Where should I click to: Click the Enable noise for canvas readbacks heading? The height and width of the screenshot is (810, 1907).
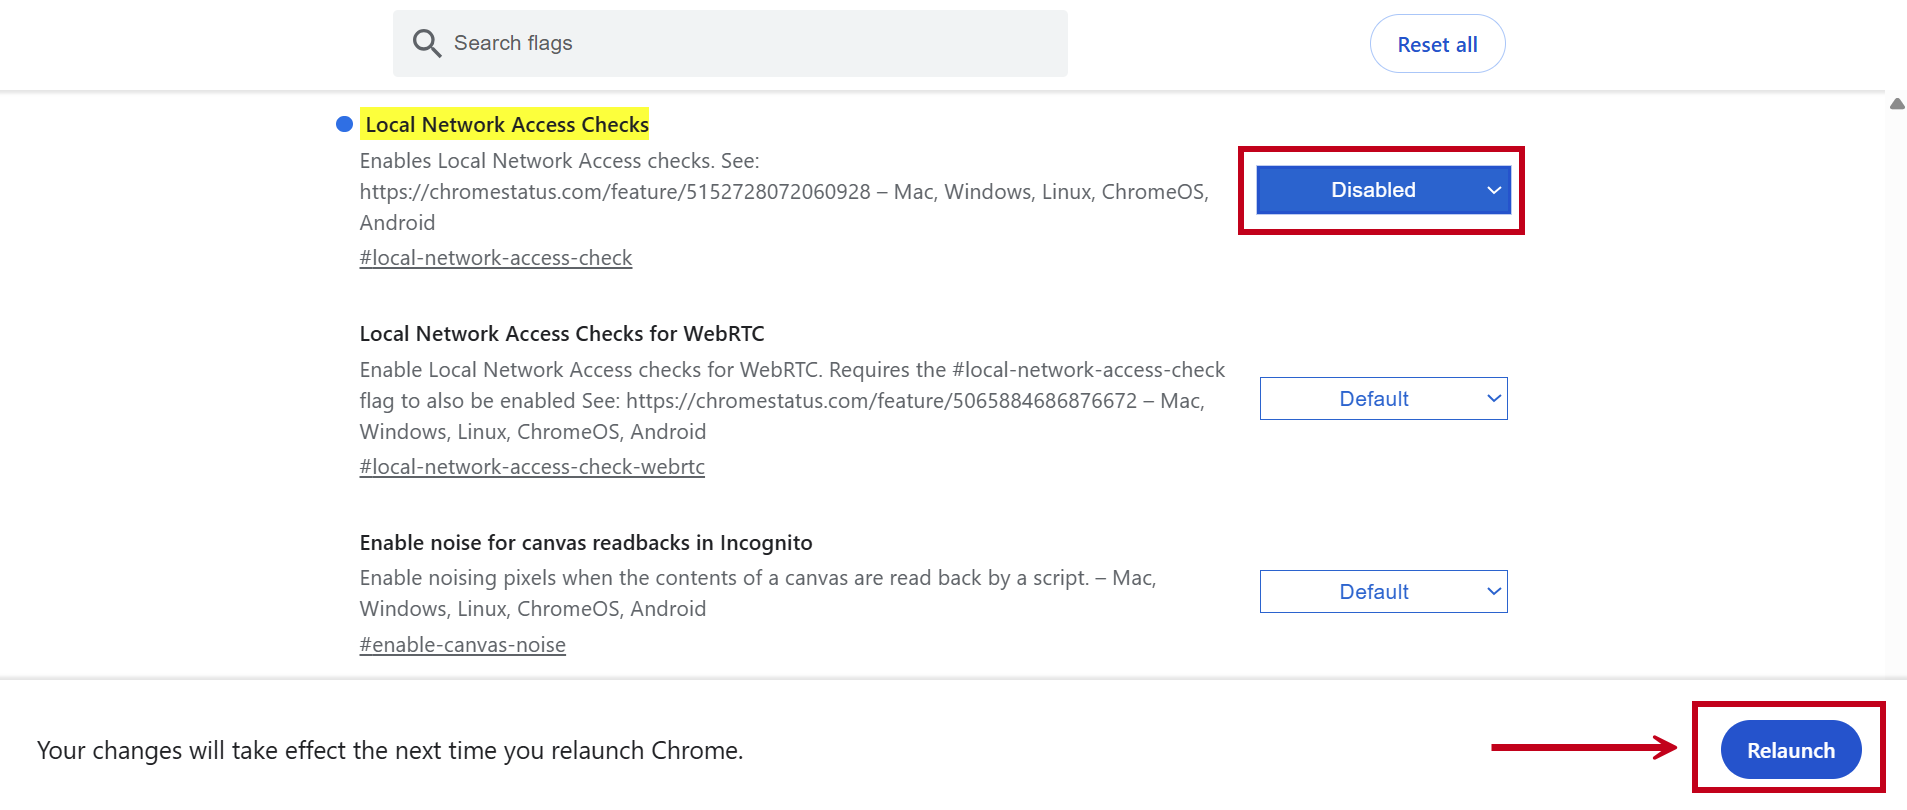[586, 543]
